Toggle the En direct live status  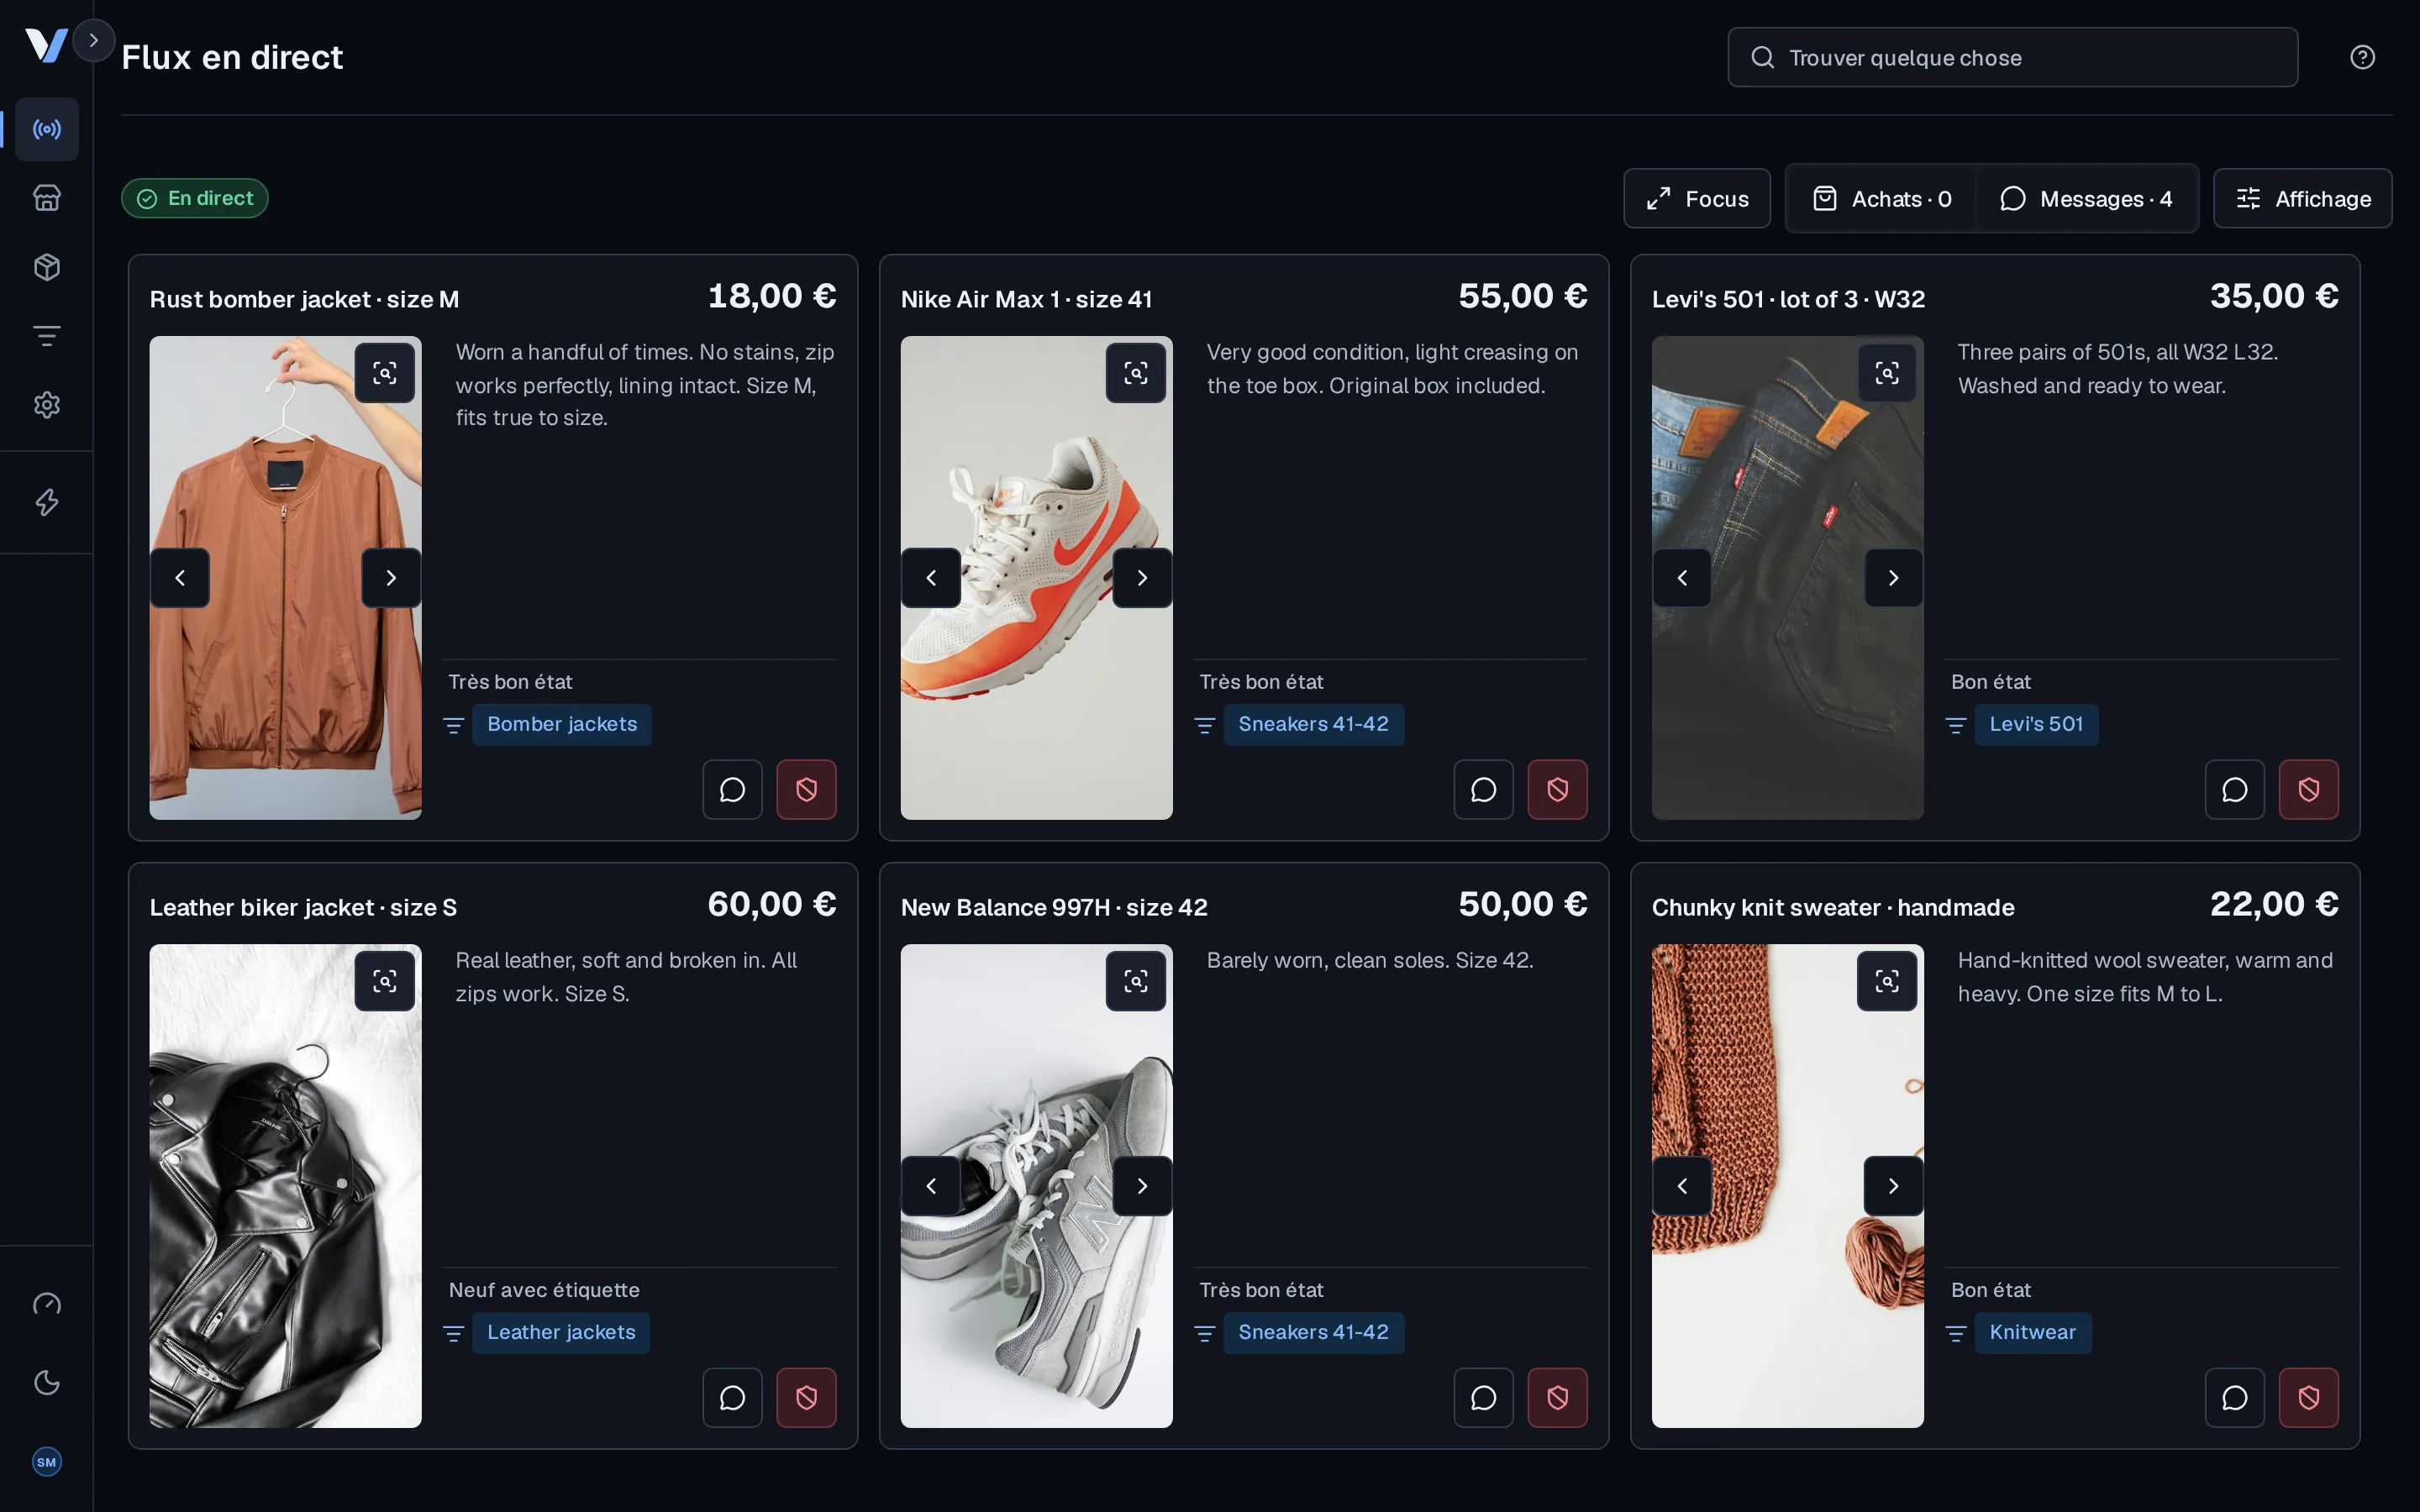point(195,198)
